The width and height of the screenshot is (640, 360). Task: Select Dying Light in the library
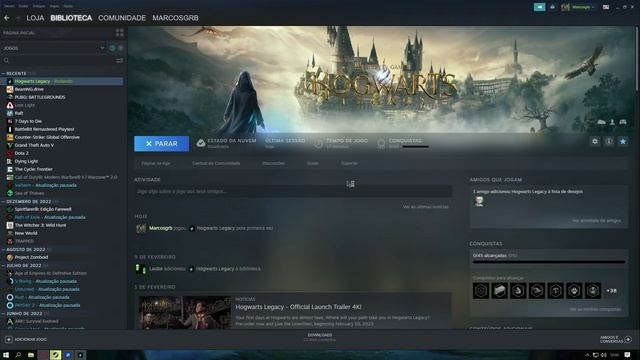coord(26,161)
